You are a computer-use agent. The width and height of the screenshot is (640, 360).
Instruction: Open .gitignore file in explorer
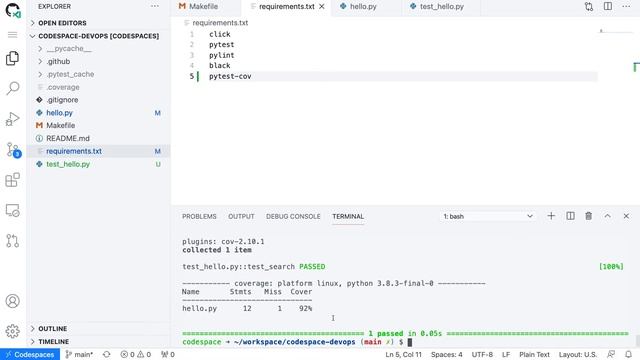click(99, 100)
